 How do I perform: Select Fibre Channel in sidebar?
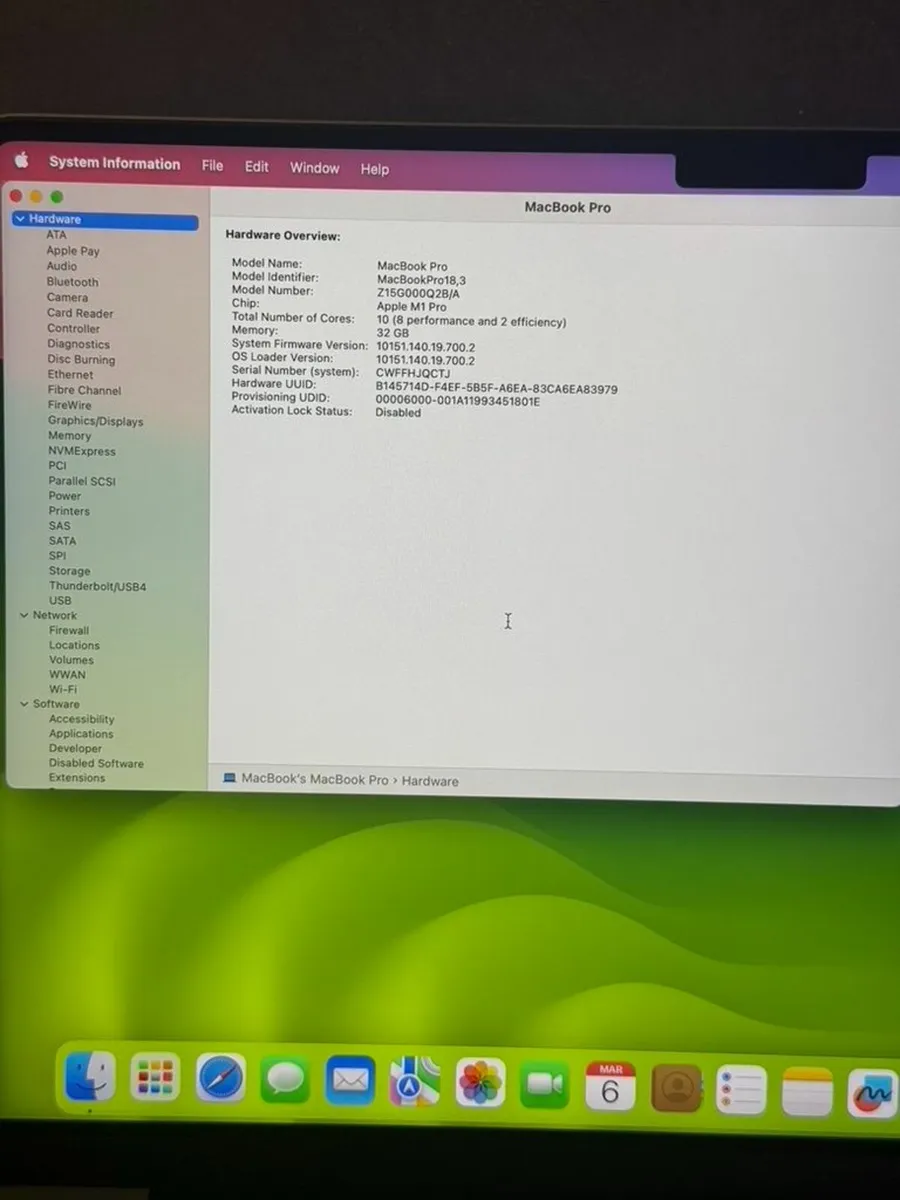tap(84, 390)
